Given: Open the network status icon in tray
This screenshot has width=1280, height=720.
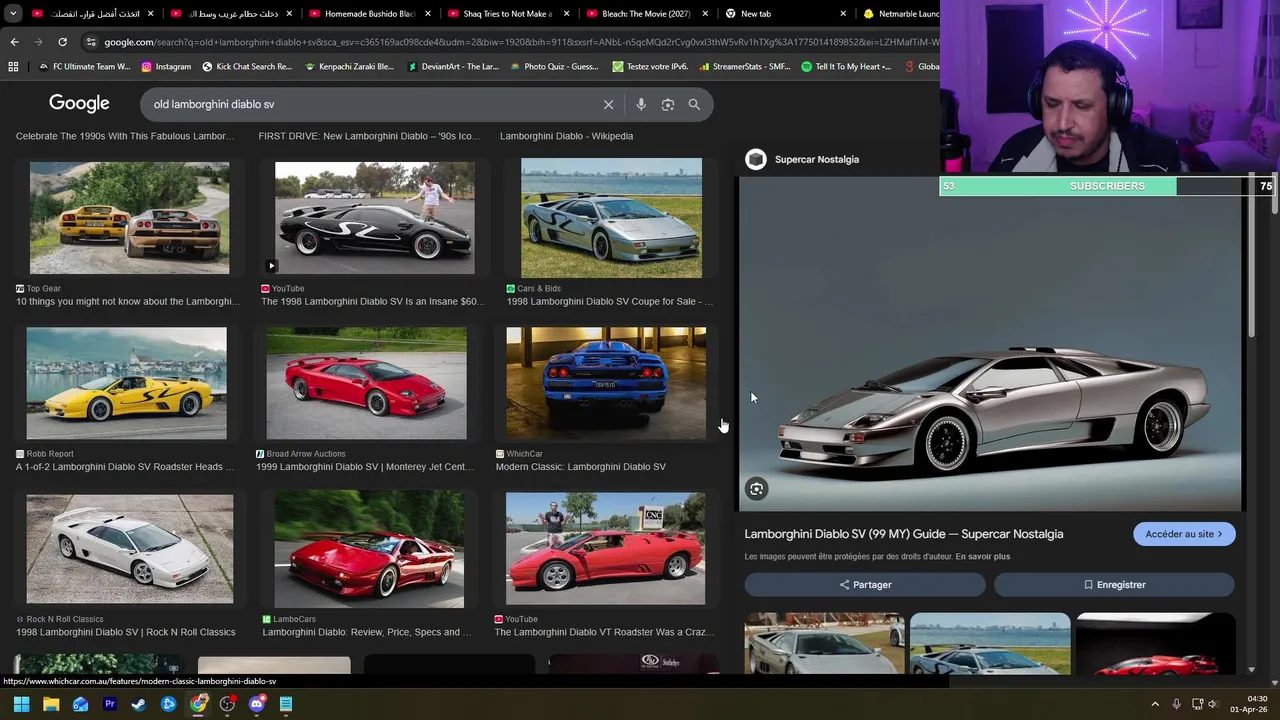Looking at the screenshot, I should coord(1197,704).
